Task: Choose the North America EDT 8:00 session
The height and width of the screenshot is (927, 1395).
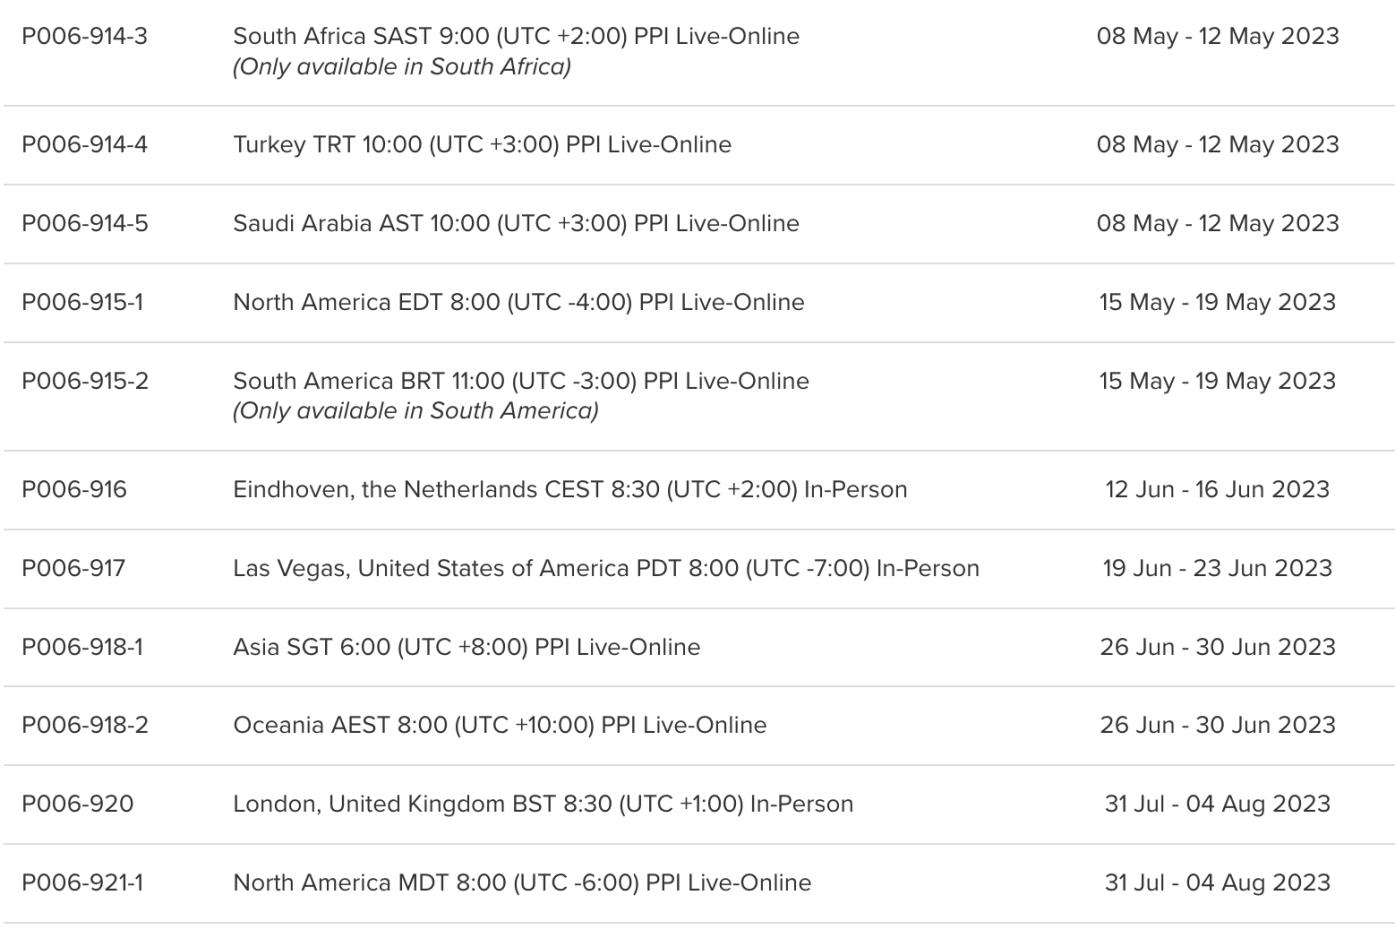Action: coord(518,302)
